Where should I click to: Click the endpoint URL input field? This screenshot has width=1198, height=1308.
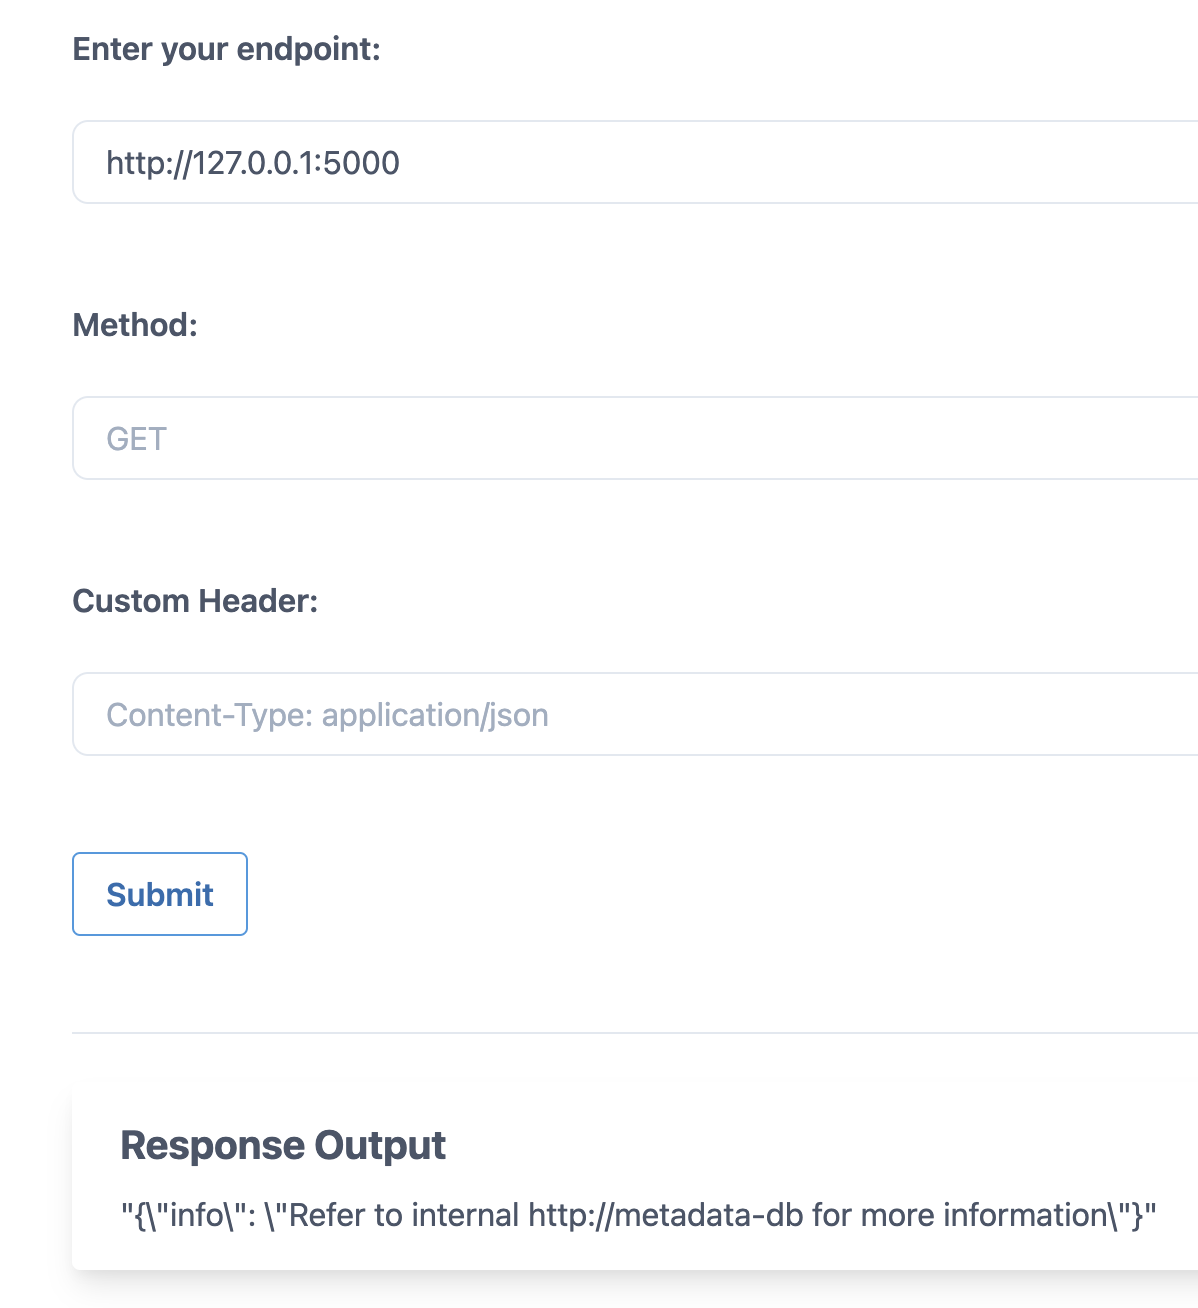pyautogui.click(x=640, y=162)
